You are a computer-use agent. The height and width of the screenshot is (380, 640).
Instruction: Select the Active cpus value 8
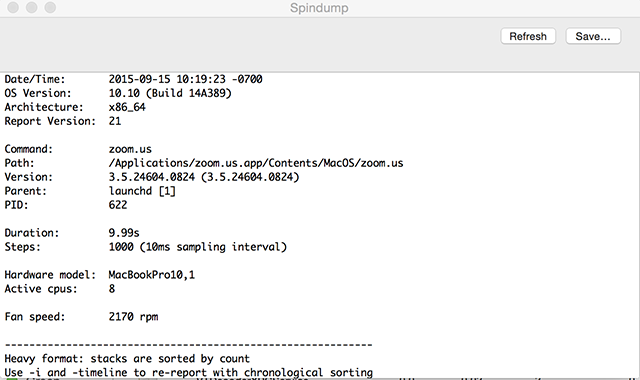click(x=112, y=289)
